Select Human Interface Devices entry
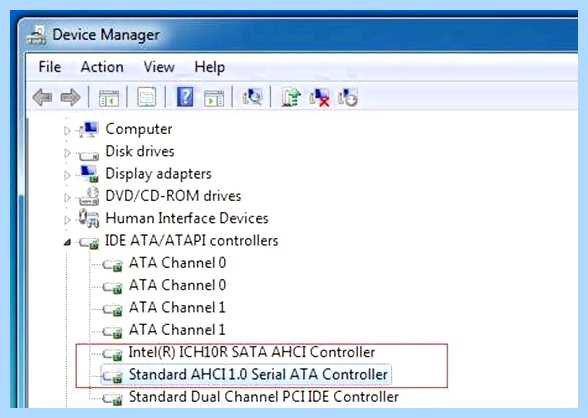This screenshot has height=418, width=588. (187, 218)
